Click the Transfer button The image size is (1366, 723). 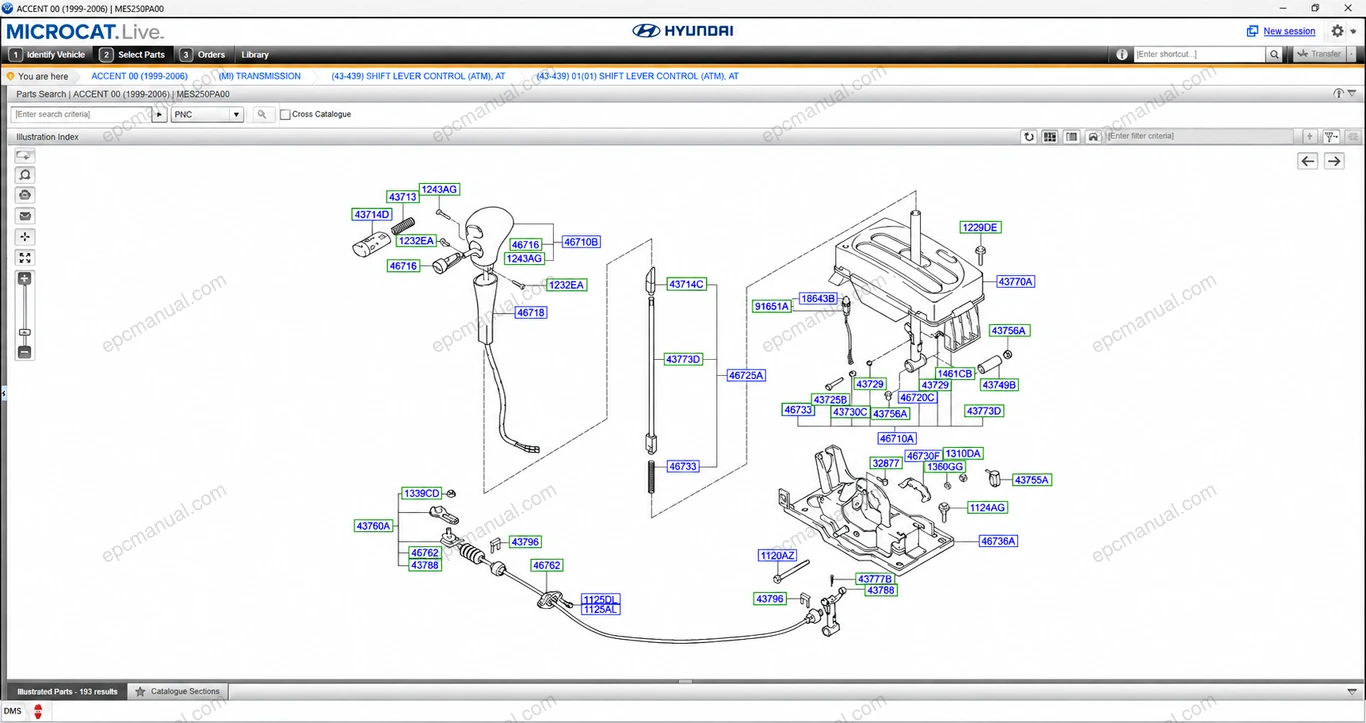1319,55
